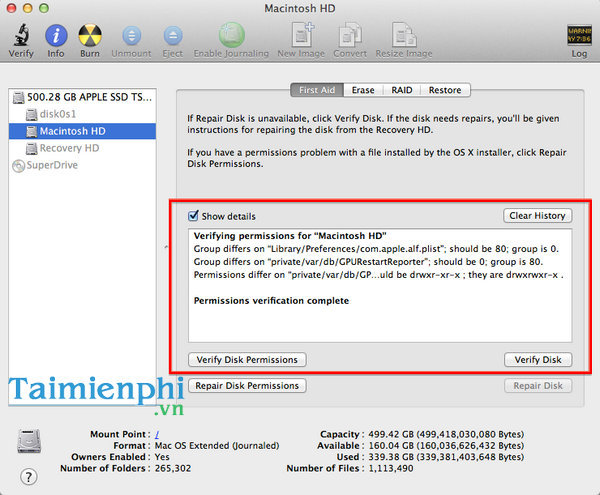This screenshot has width=600, height=495.
Task: Click the 'Verifying permissions for "Macintosh HD"' heading
Action: pyautogui.click(x=290, y=236)
